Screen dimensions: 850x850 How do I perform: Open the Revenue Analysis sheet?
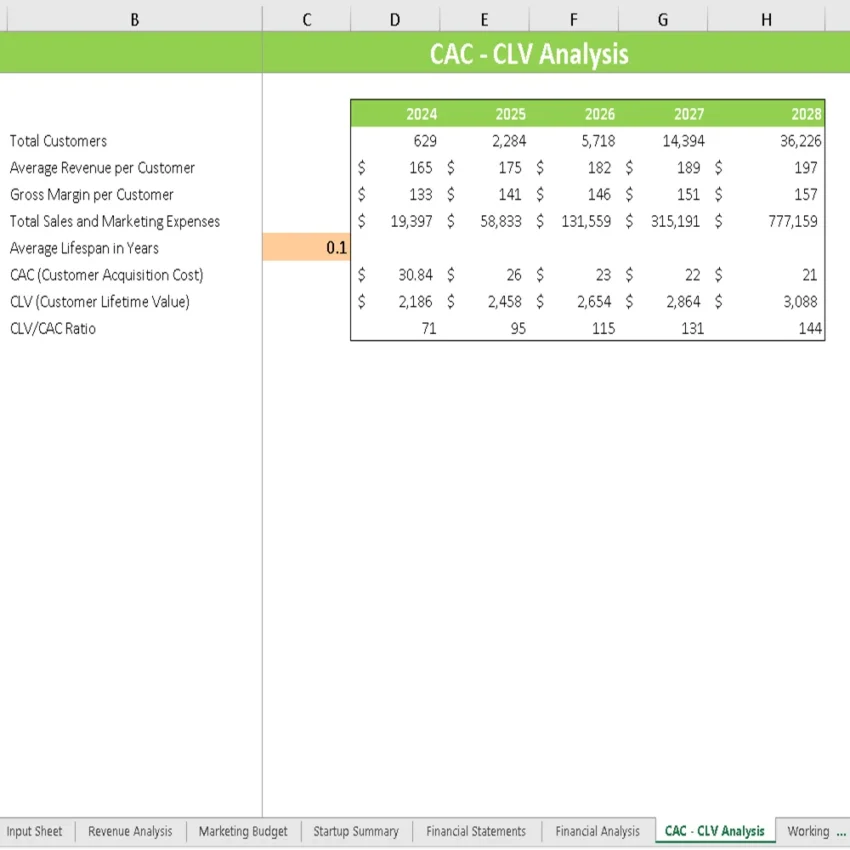click(130, 831)
